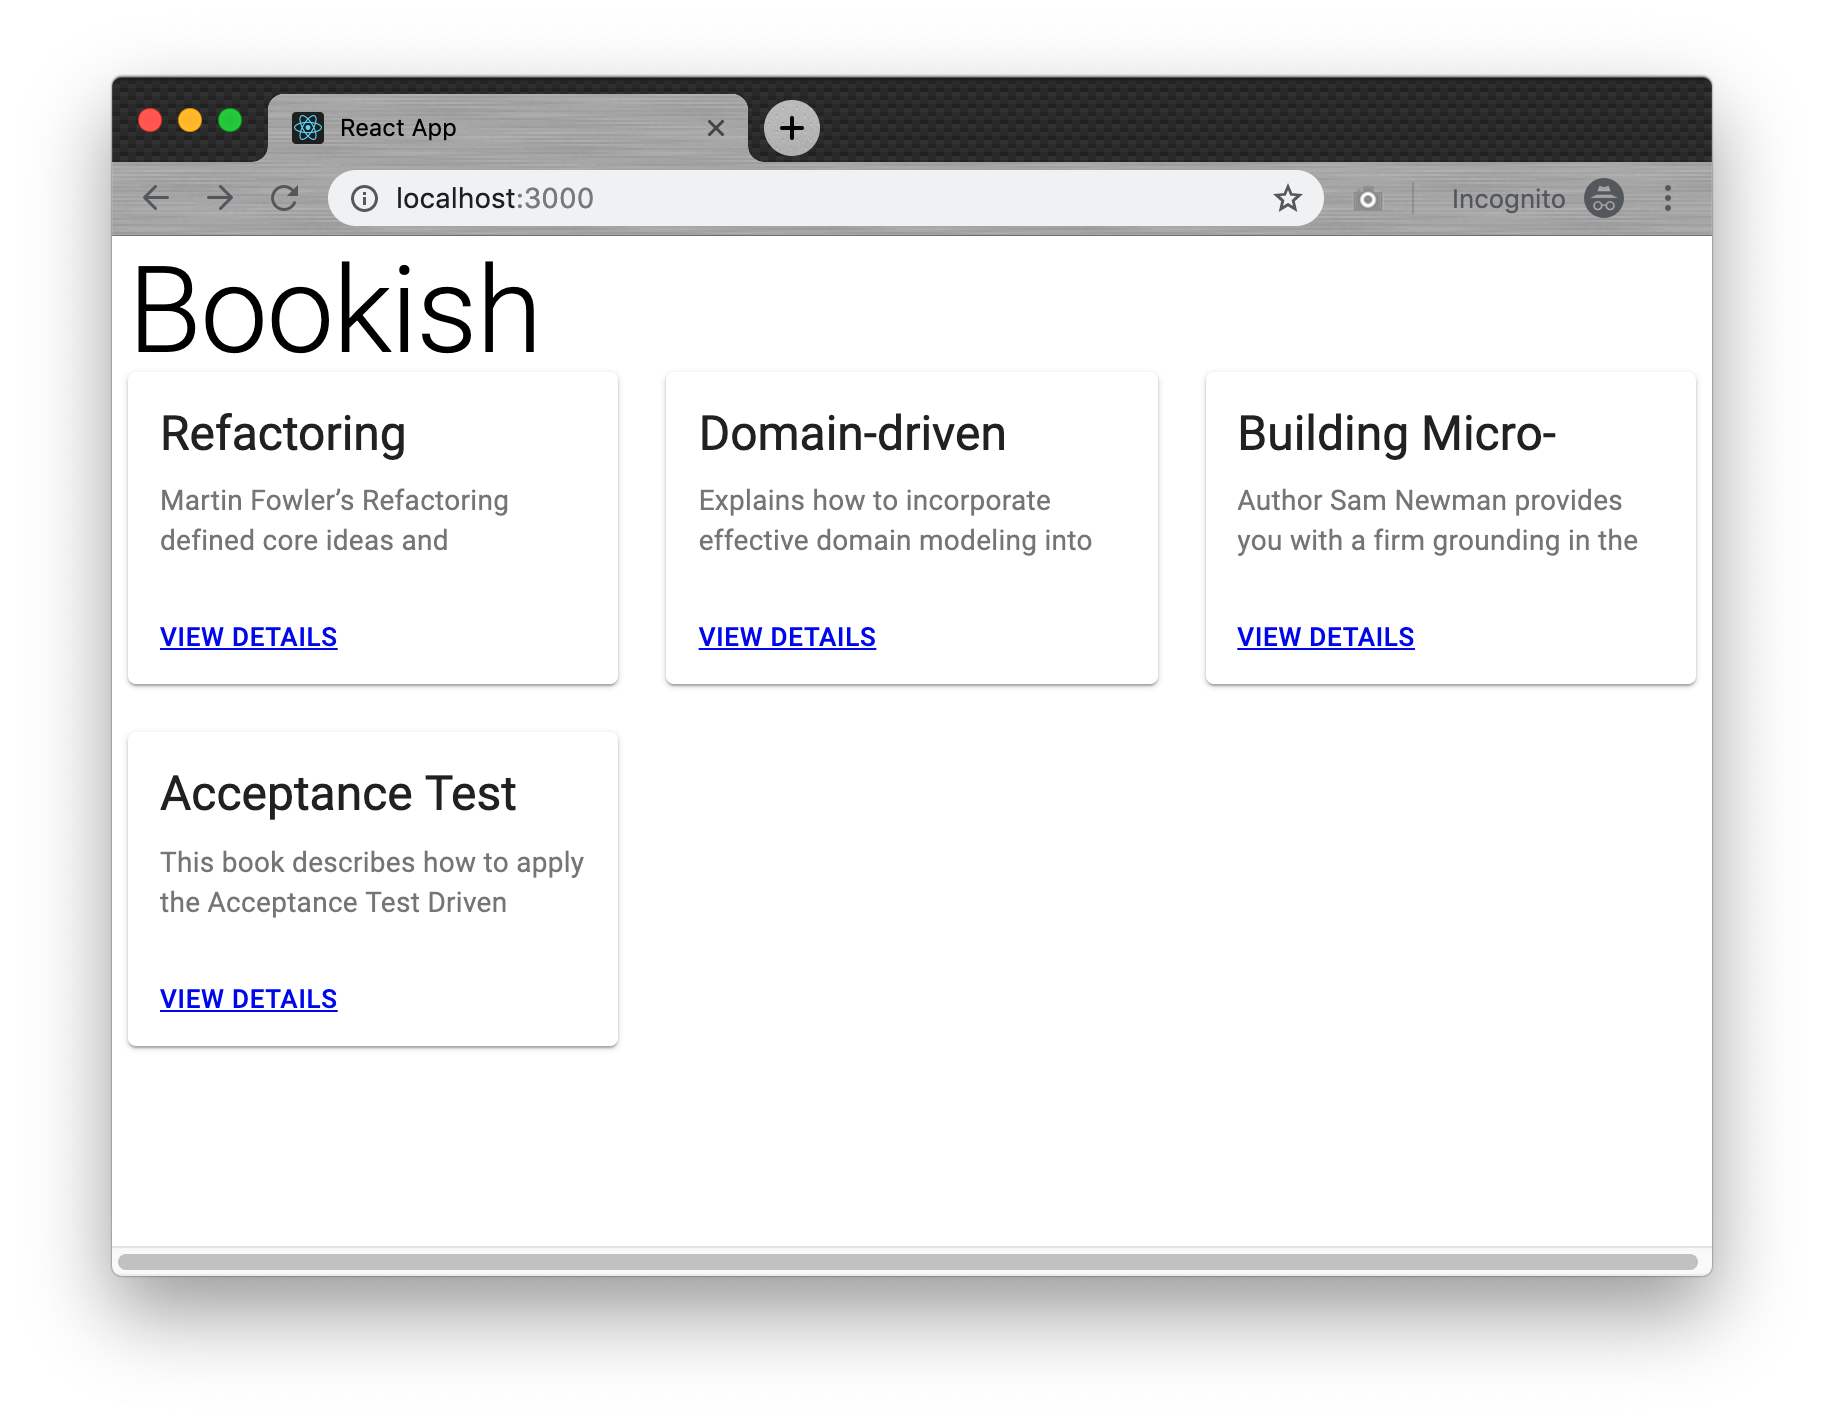1824x1424 pixels.
Task: Click the React logo favicon on the tab
Action: (309, 127)
